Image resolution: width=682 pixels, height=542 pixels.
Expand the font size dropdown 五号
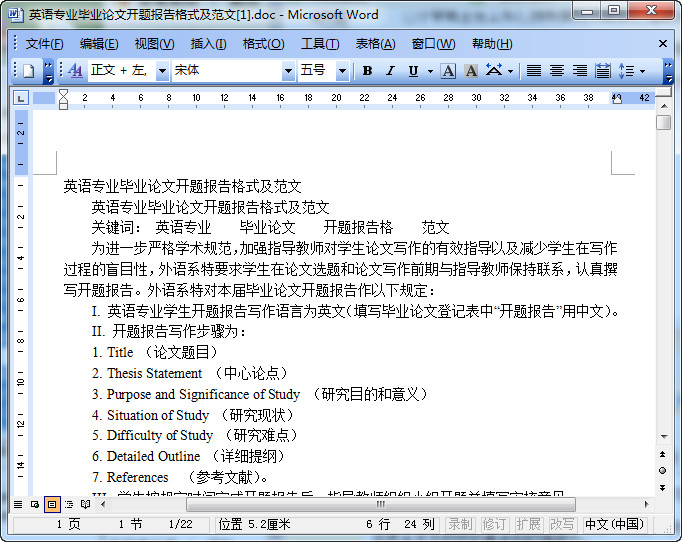tap(342, 70)
